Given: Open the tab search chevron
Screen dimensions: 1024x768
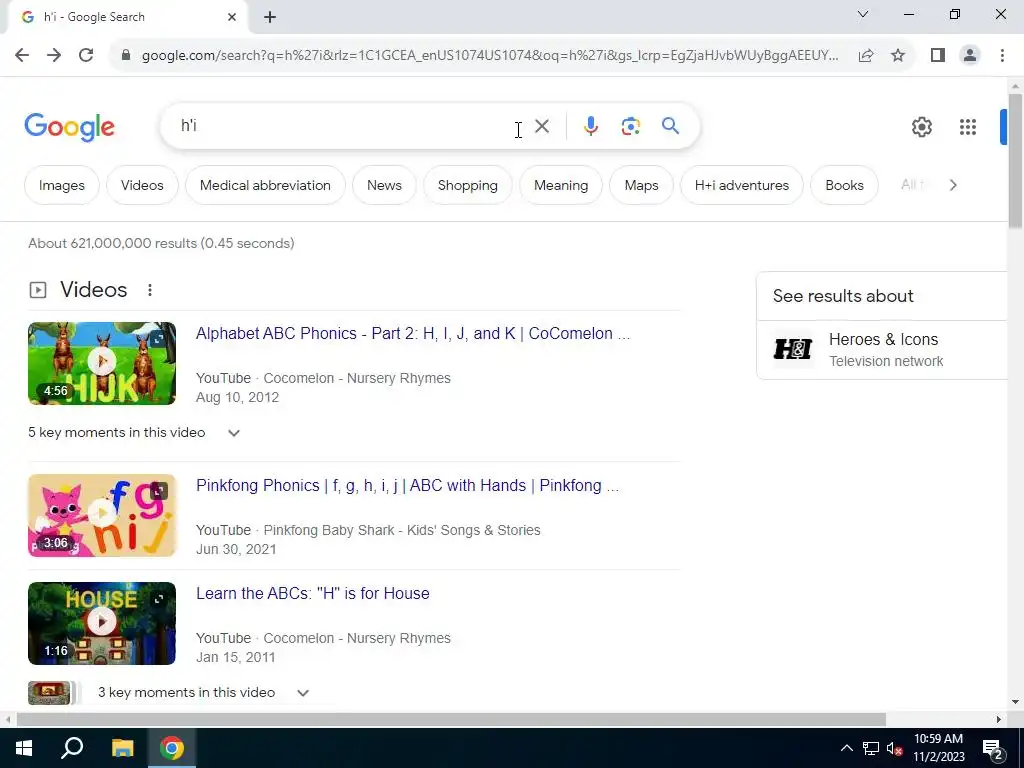Looking at the screenshot, I should (863, 14).
